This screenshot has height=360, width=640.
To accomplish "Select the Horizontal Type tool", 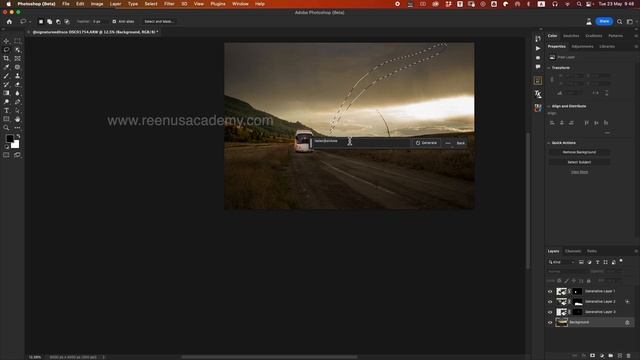I will coord(6,111).
